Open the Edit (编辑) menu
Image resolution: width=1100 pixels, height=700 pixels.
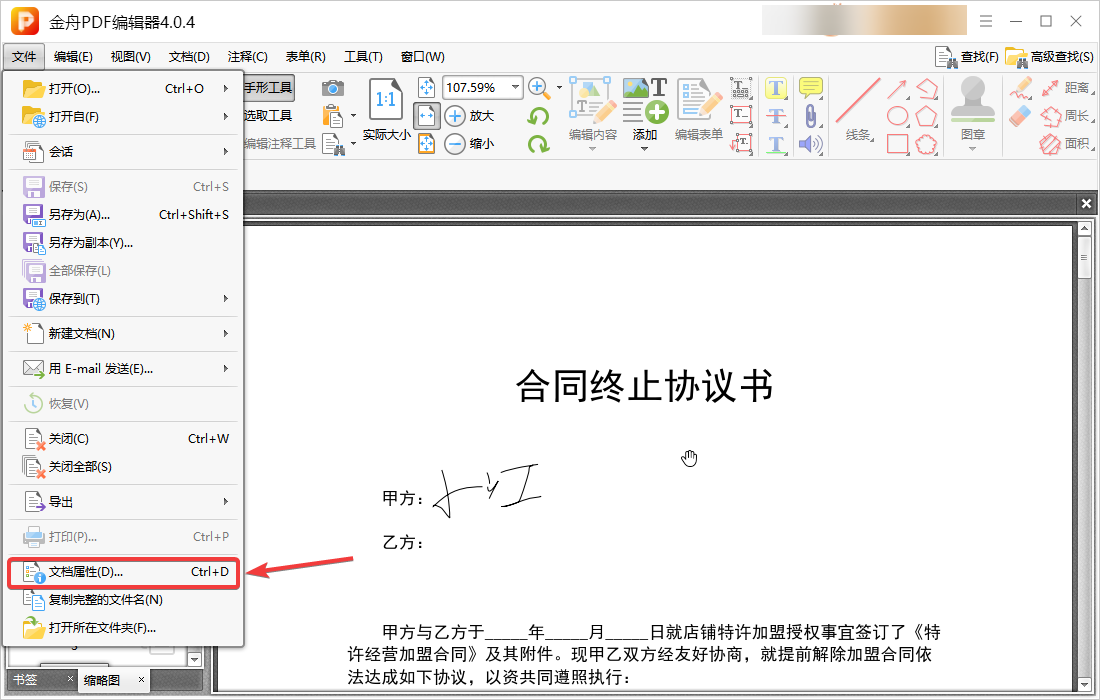(73, 57)
